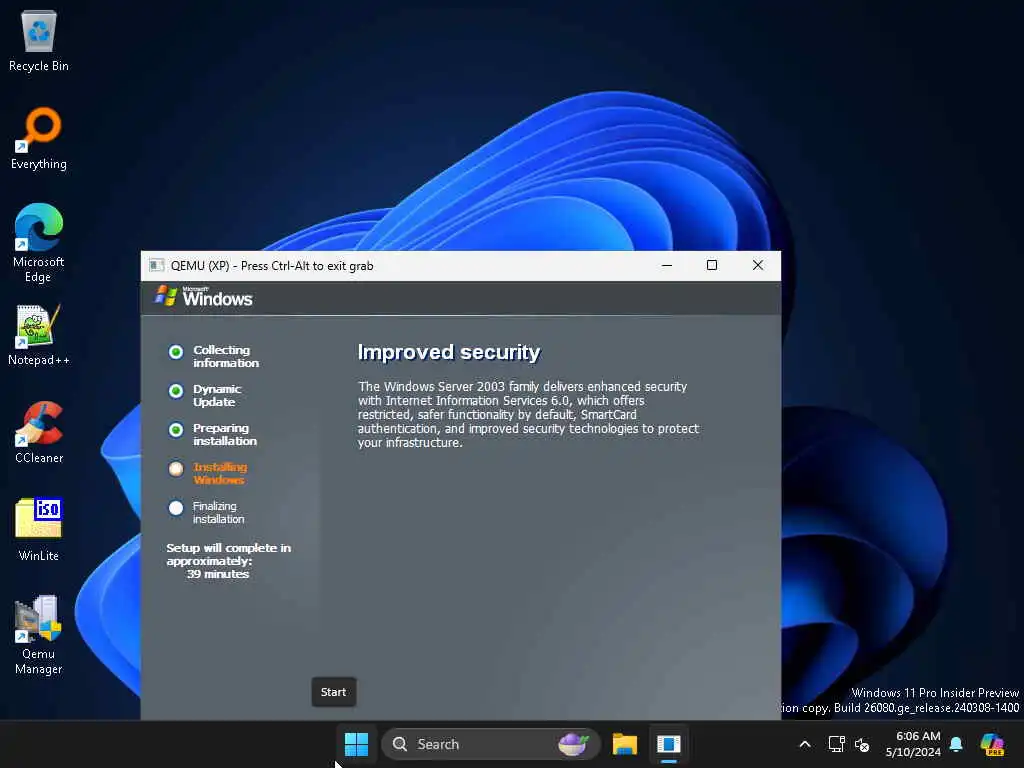Click the '39 minutes' remaining time text
Viewport: 1024px width, 768px height.
tap(217, 574)
